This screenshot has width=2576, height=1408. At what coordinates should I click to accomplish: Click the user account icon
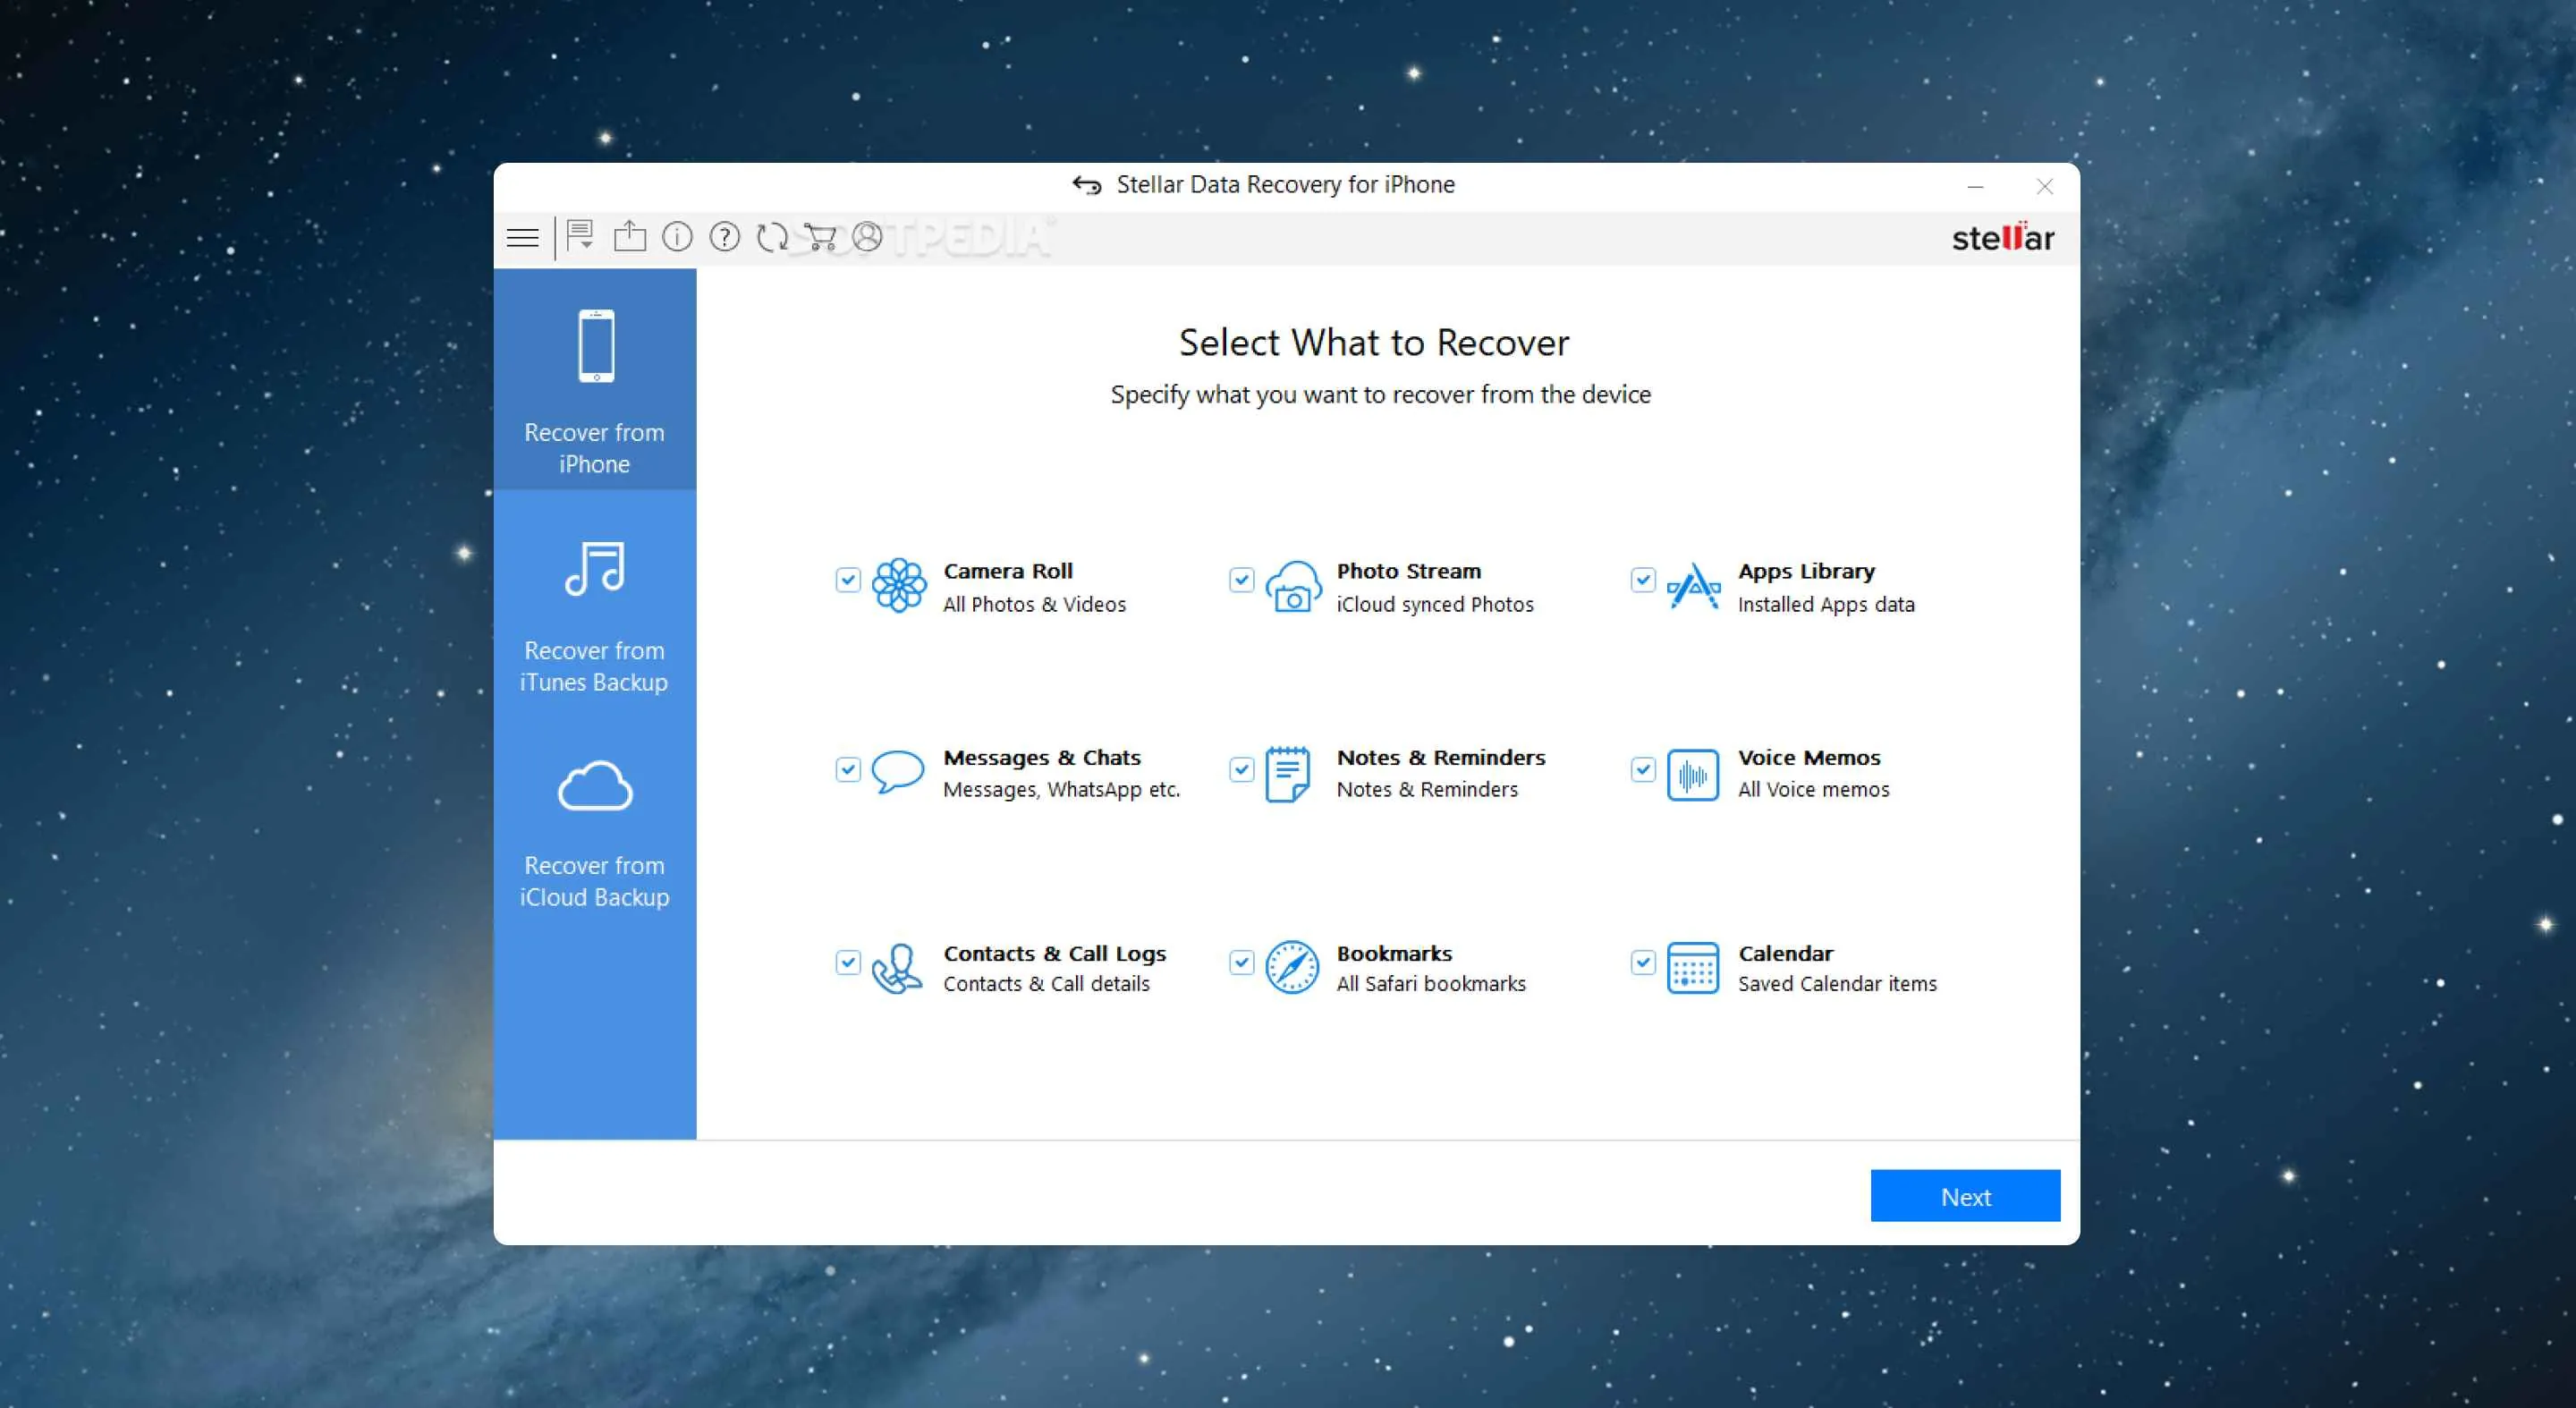tap(868, 237)
